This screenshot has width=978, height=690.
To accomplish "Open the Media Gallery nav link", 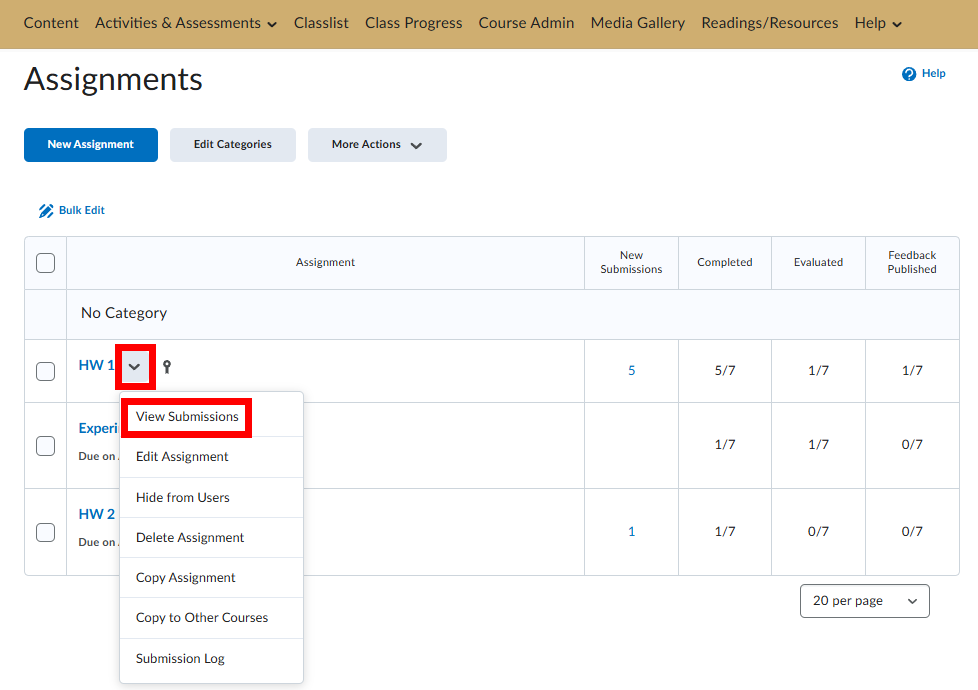I will pyautogui.click(x=638, y=23).
